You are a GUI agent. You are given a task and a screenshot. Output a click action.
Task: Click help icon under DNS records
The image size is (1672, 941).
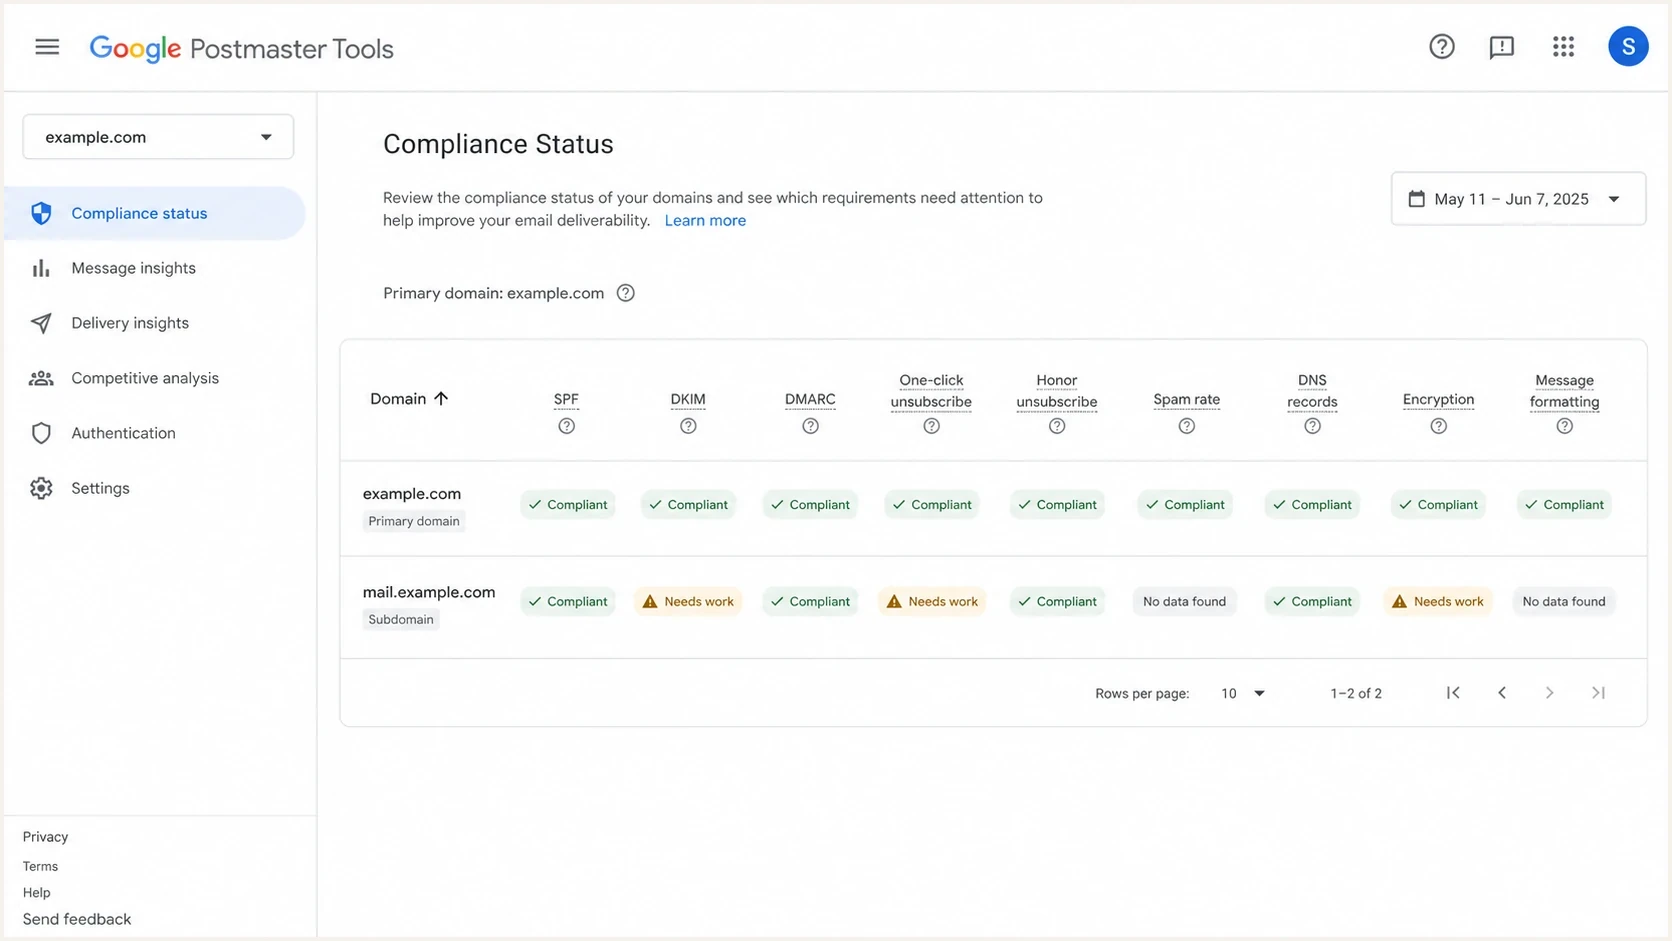(x=1312, y=426)
